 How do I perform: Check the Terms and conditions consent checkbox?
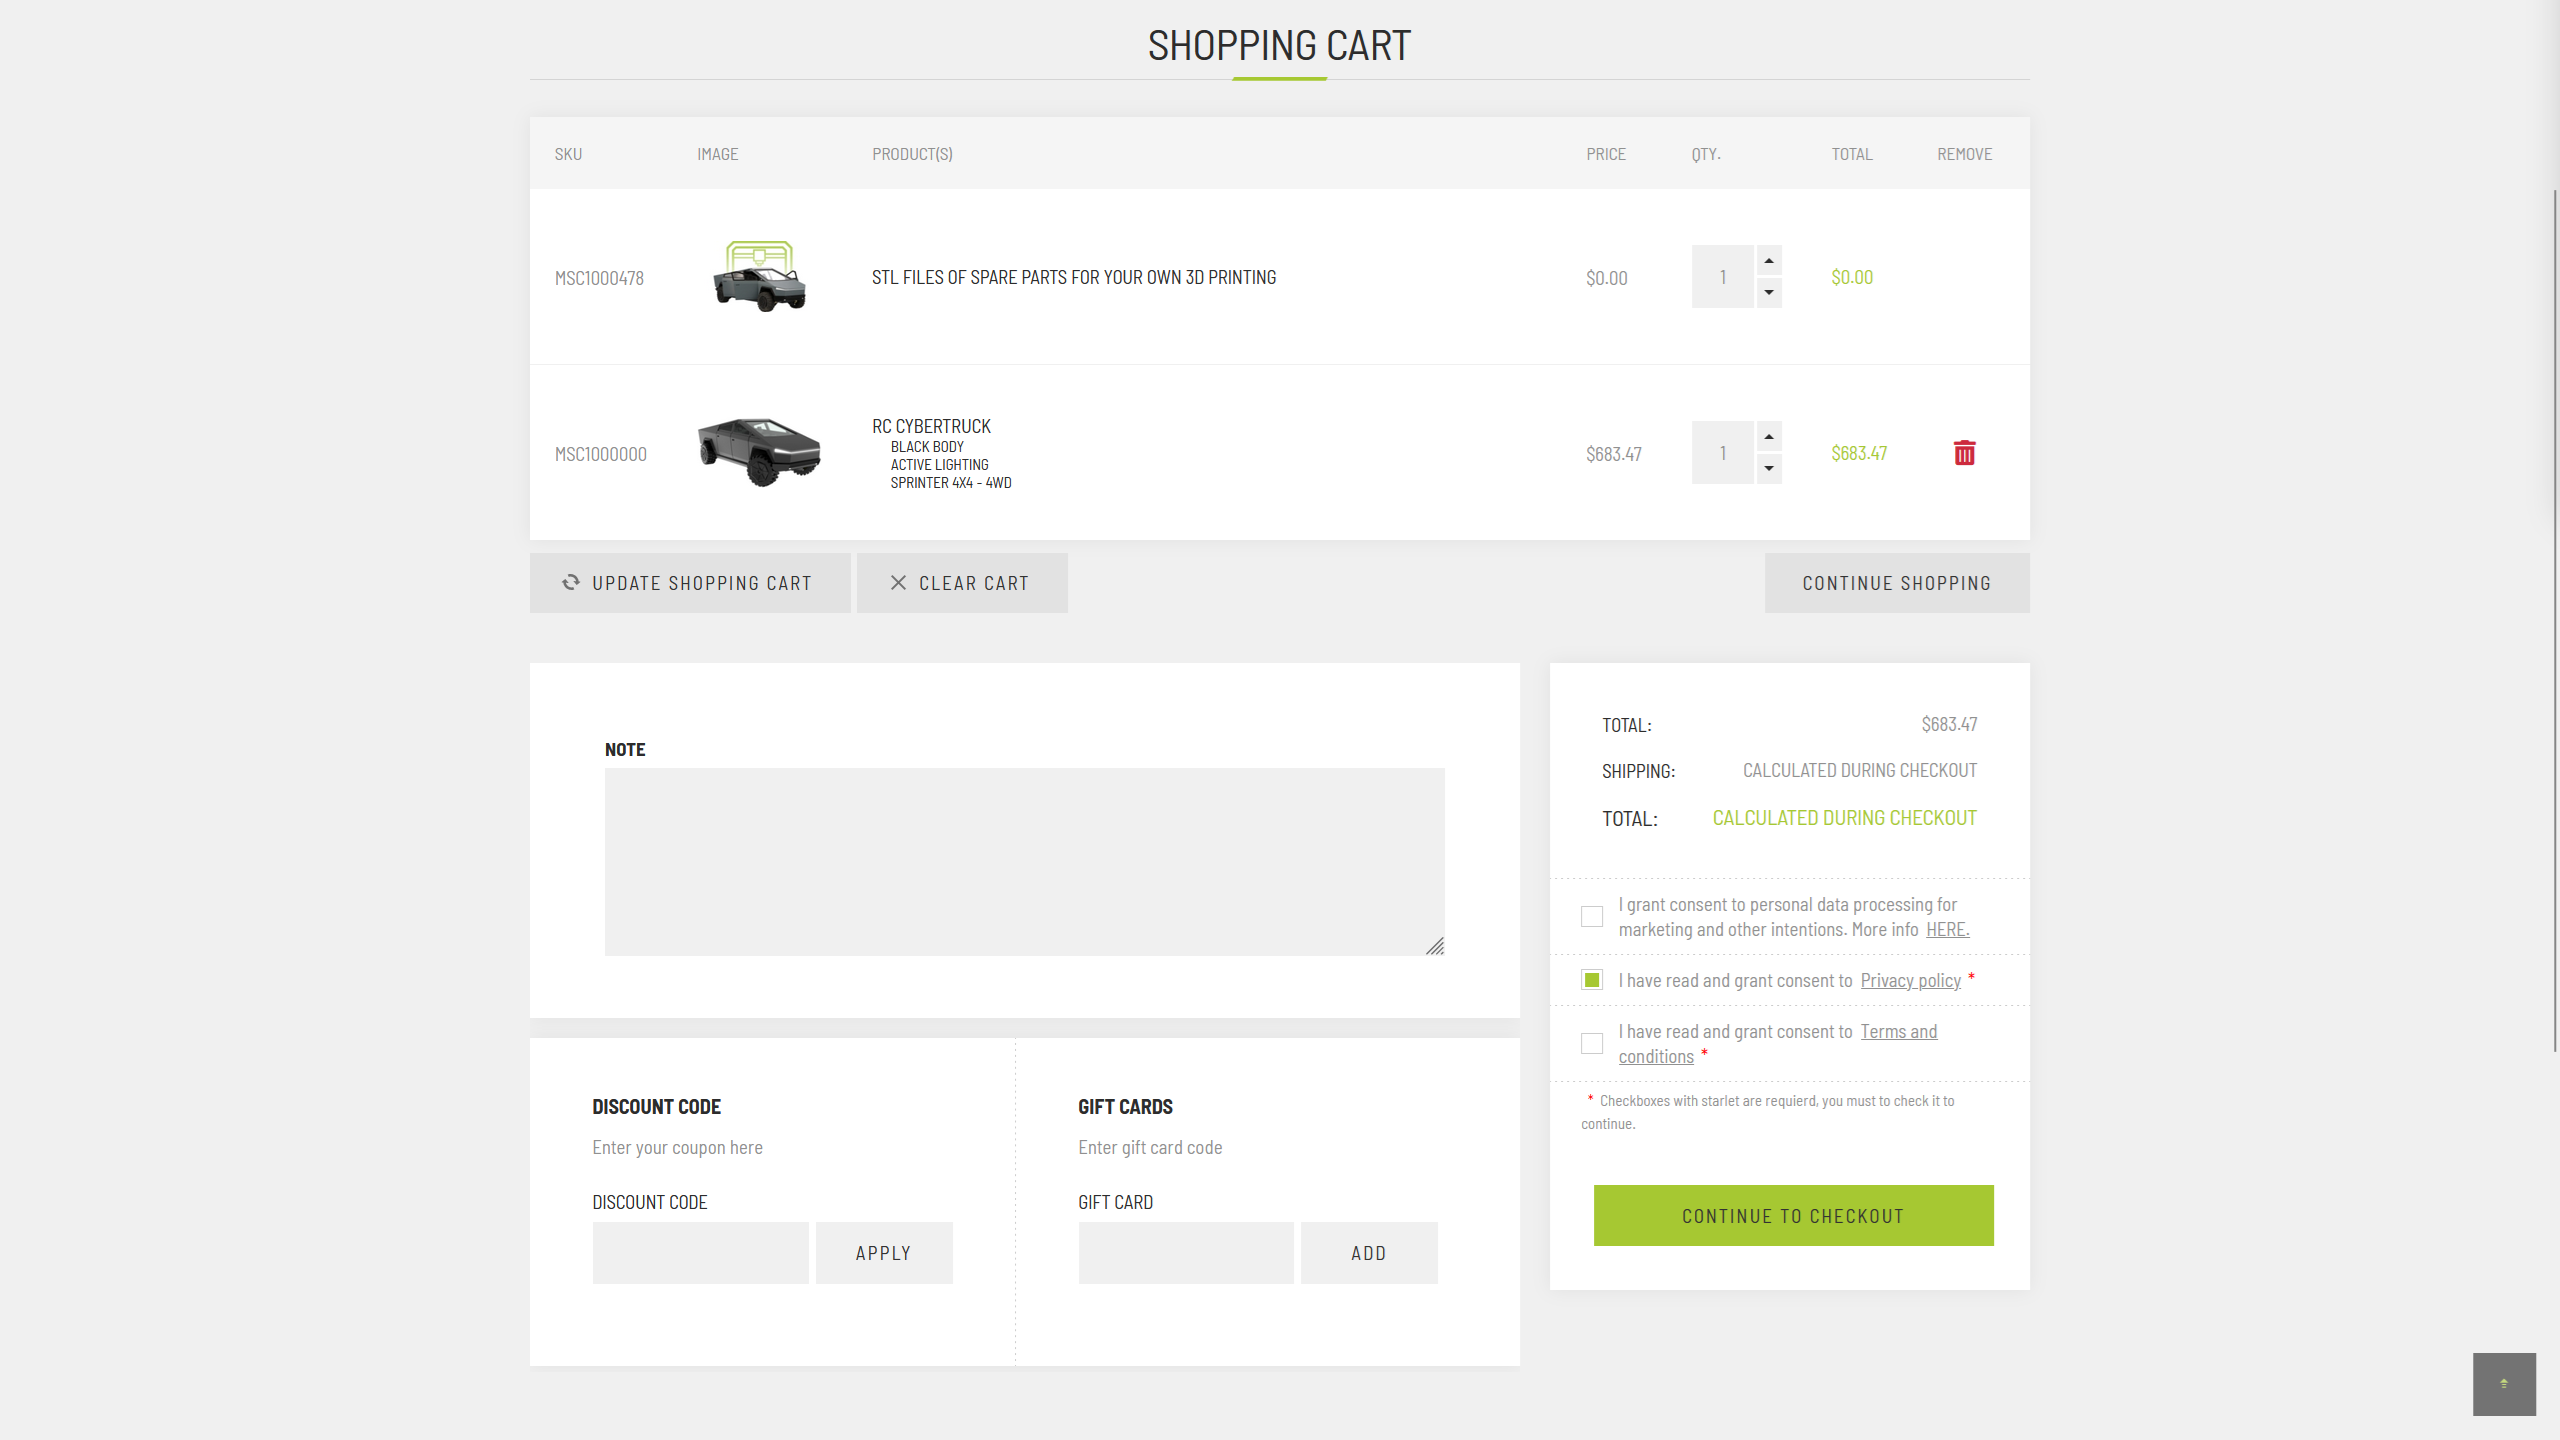tap(1592, 1043)
